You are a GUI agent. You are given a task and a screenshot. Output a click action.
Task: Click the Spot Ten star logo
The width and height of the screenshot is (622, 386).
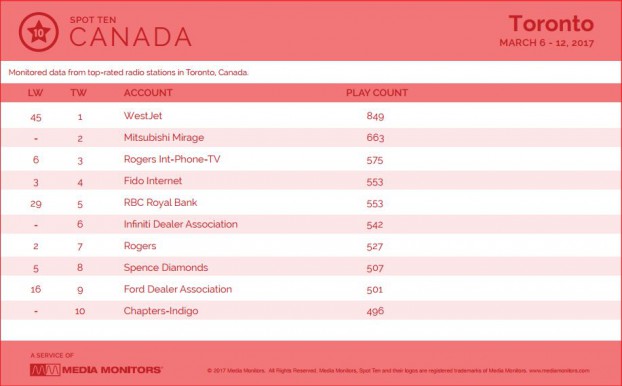[x=38, y=32]
